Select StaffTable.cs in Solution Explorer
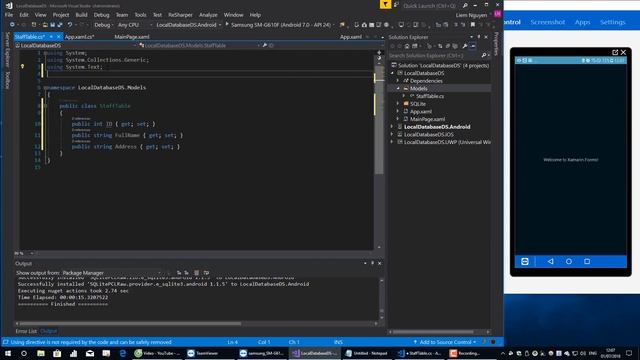Viewport: 640px width, 360px height. (x=430, y=96)
